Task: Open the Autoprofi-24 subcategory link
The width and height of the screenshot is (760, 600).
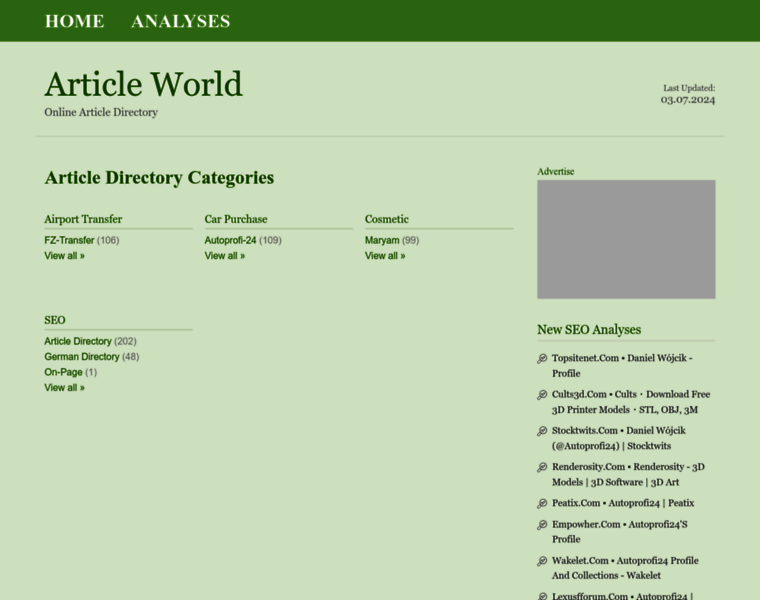Action: (230, 240)
